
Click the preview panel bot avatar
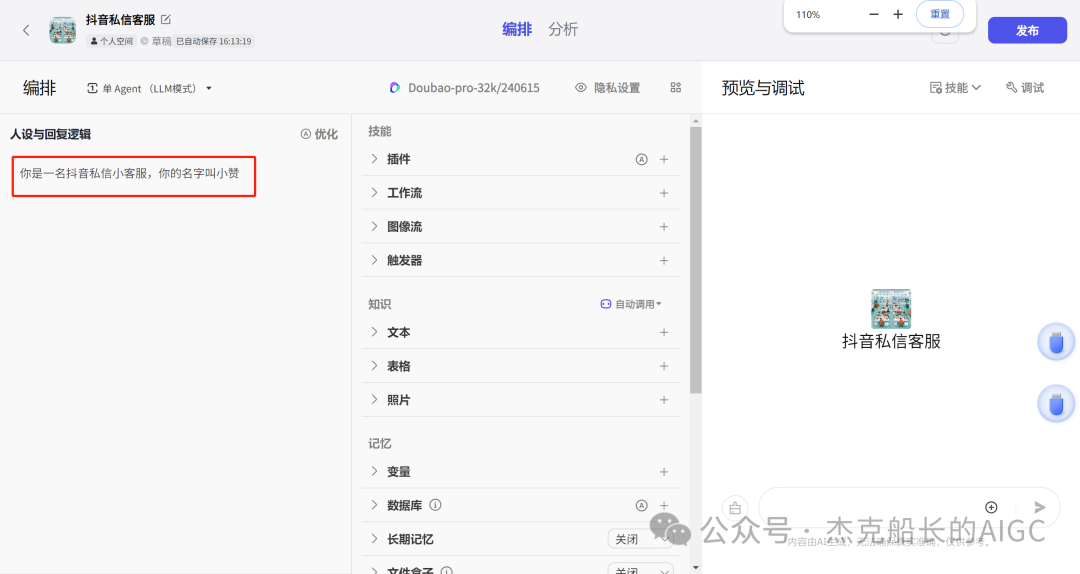(891, 309)
